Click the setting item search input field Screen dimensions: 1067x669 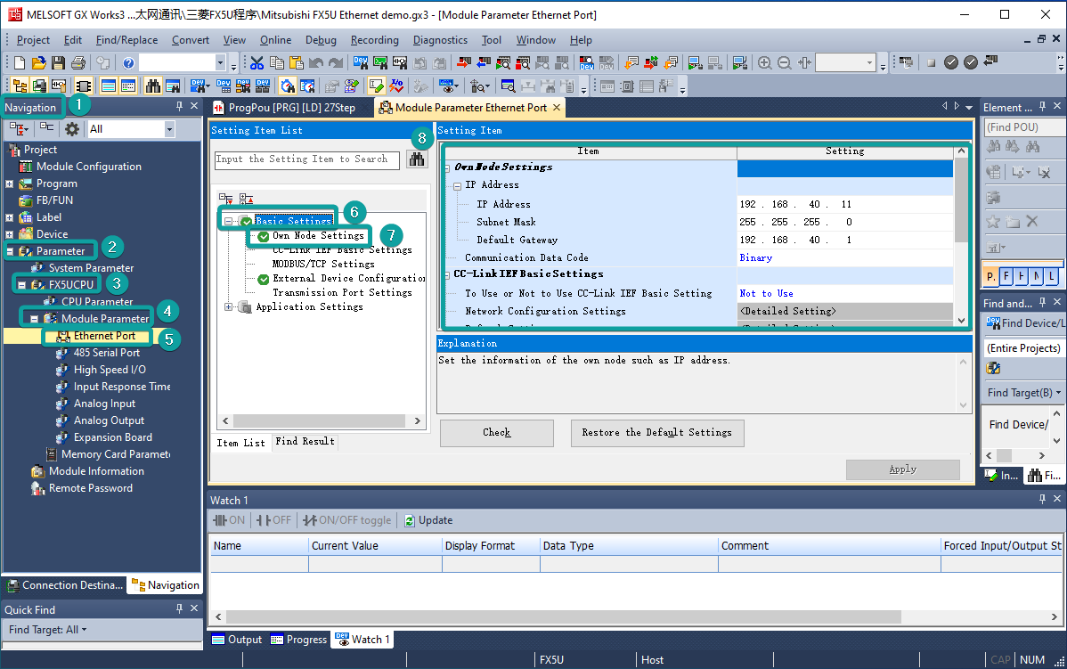point(307,159)
